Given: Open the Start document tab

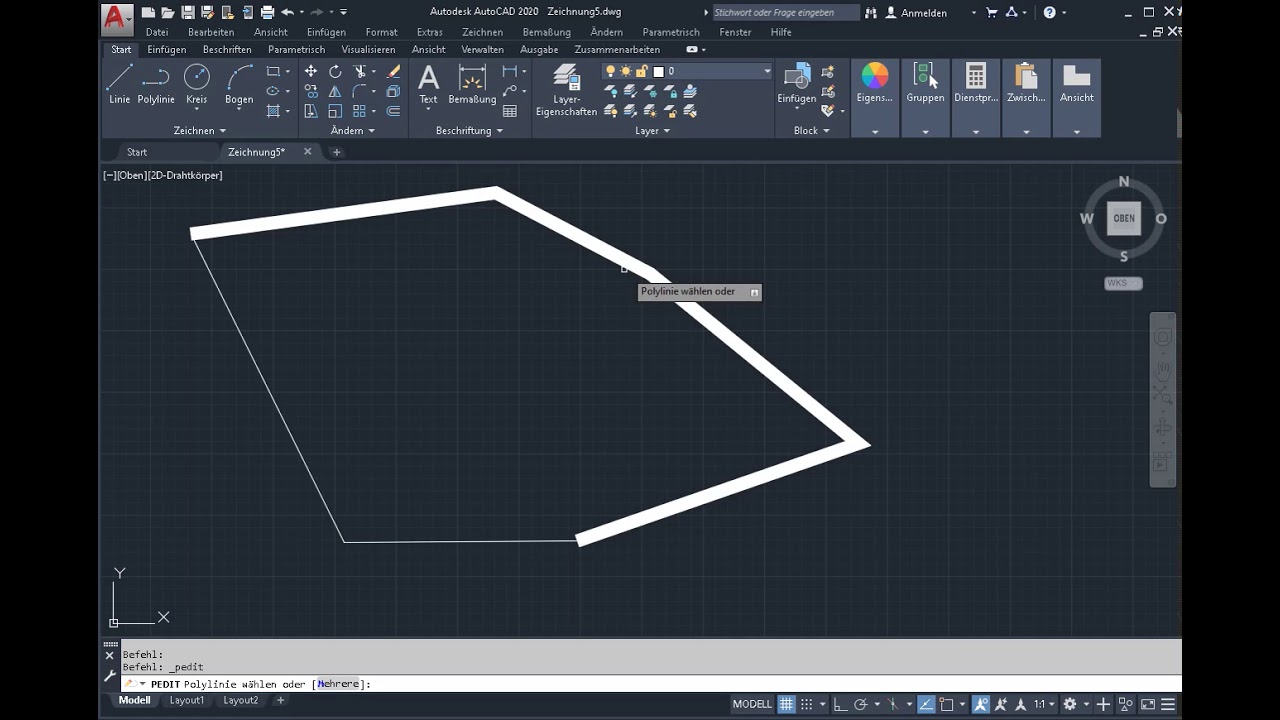Looking at the screenshot, I should [x=137, y=152].
